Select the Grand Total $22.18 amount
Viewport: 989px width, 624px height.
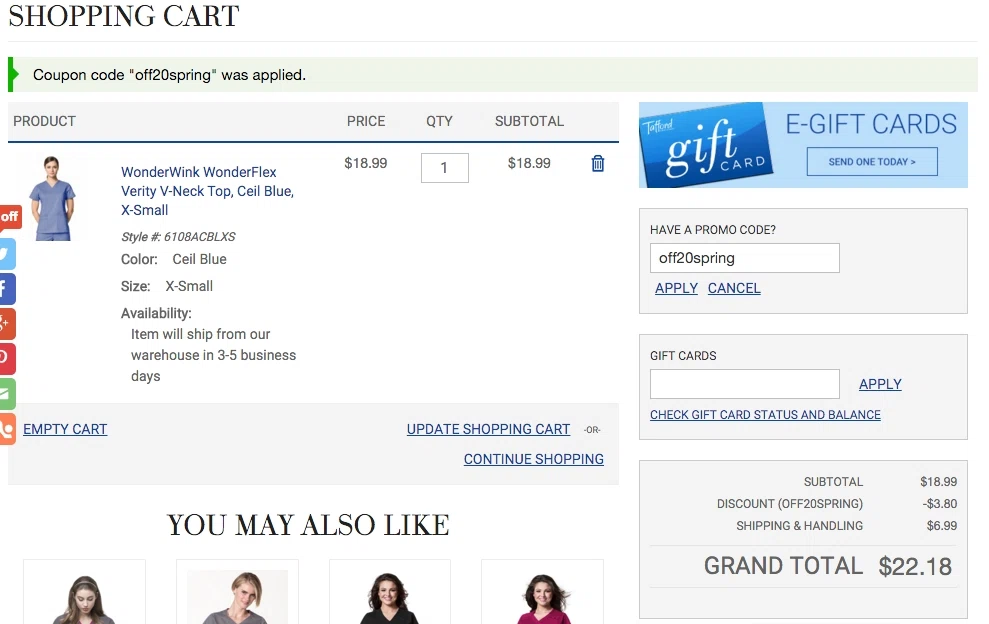[915, 566]
